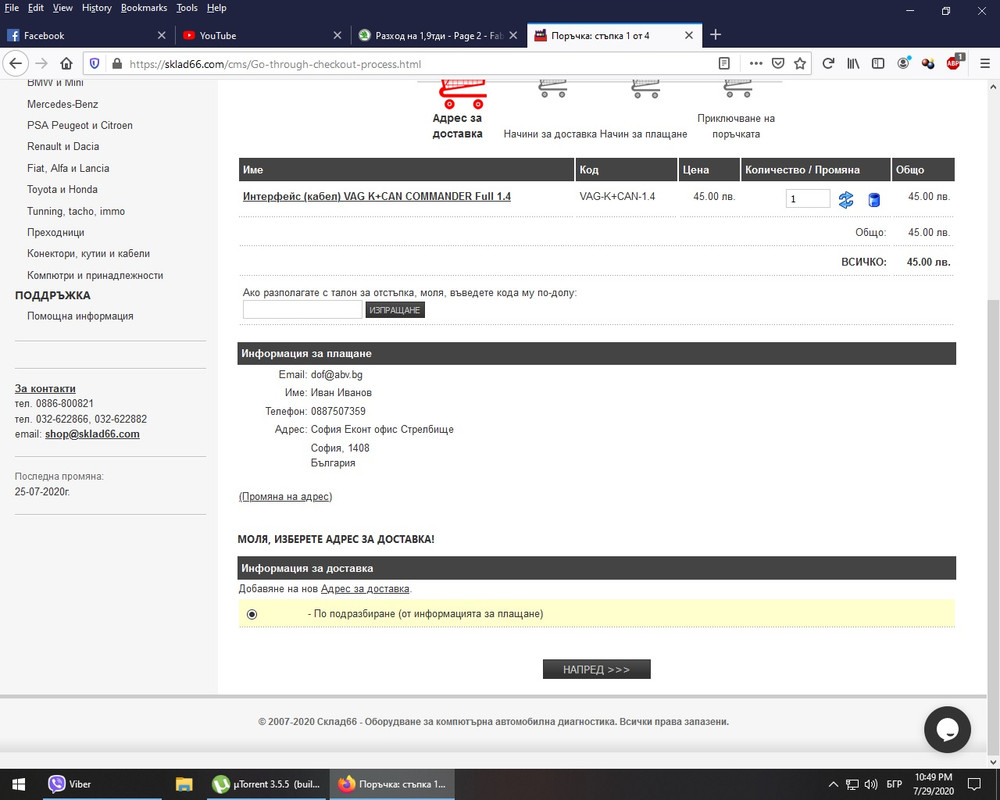Switch to the YouTube tab
This screenshot has height=800, width=1000.
pyautogui.click(x=262, y=36)
